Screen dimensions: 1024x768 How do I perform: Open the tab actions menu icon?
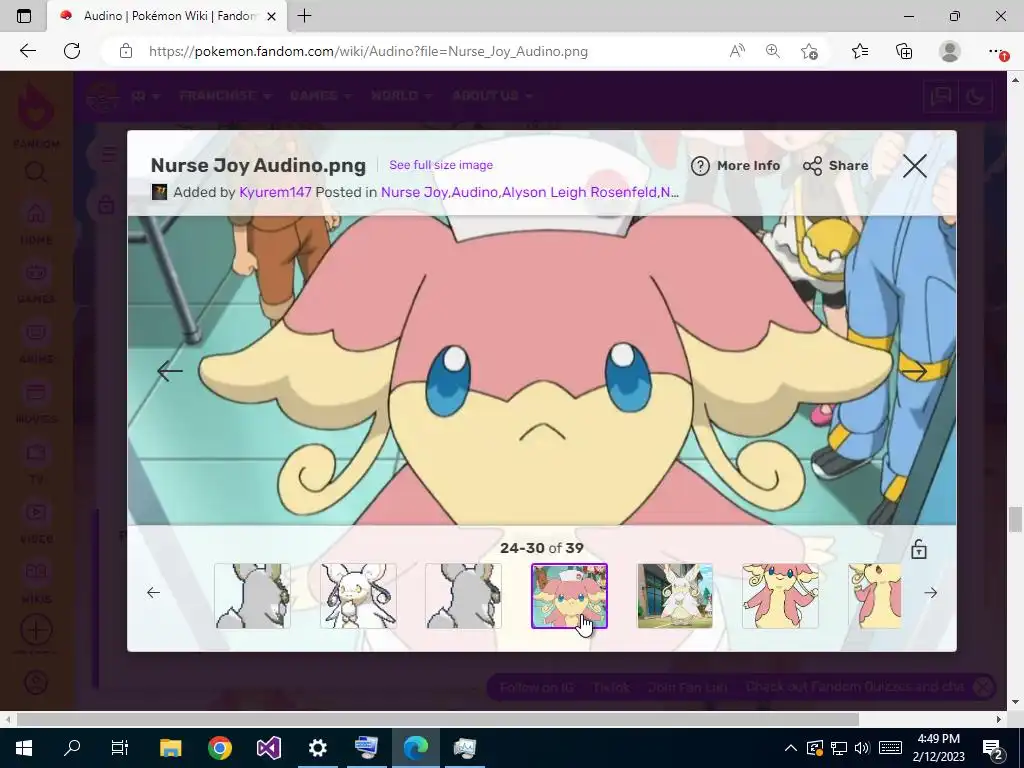pyautogui.click(x=24, y=16)
